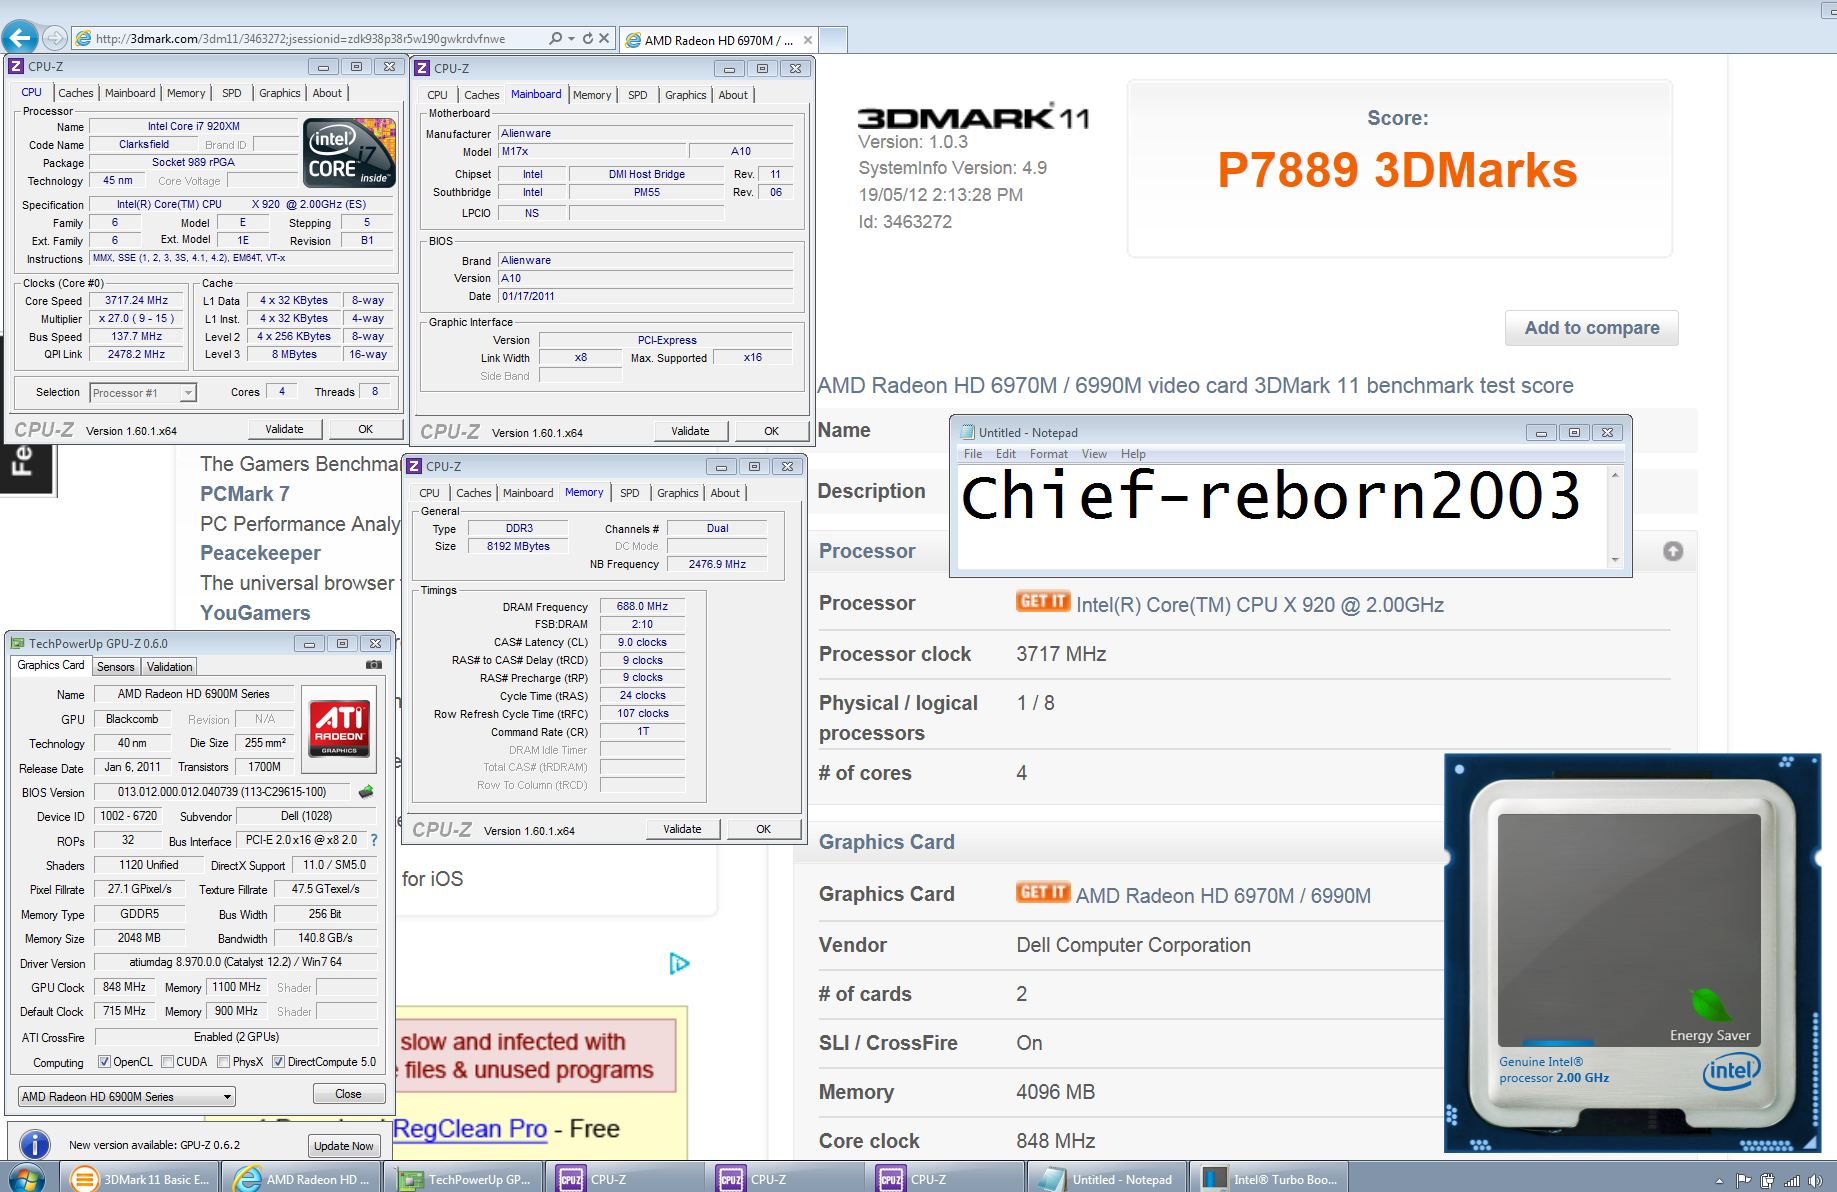Open the YouGamers link
The image size is (1837, 1192).
pyautogui.click(x=255, y=613)
